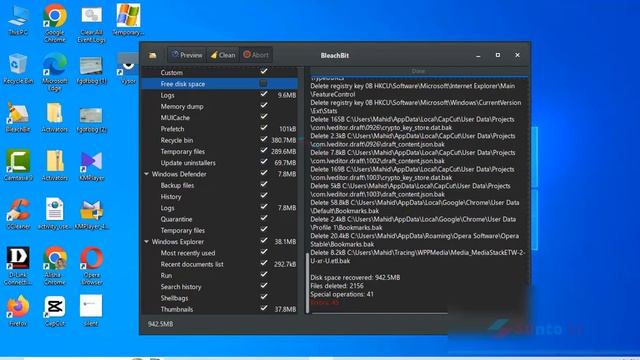Image resolution: width=640 pixels, height=360 pixels.
Task: Uncheck the Search history checkbox
Action: pyautogui.click(x=264, y=286)
